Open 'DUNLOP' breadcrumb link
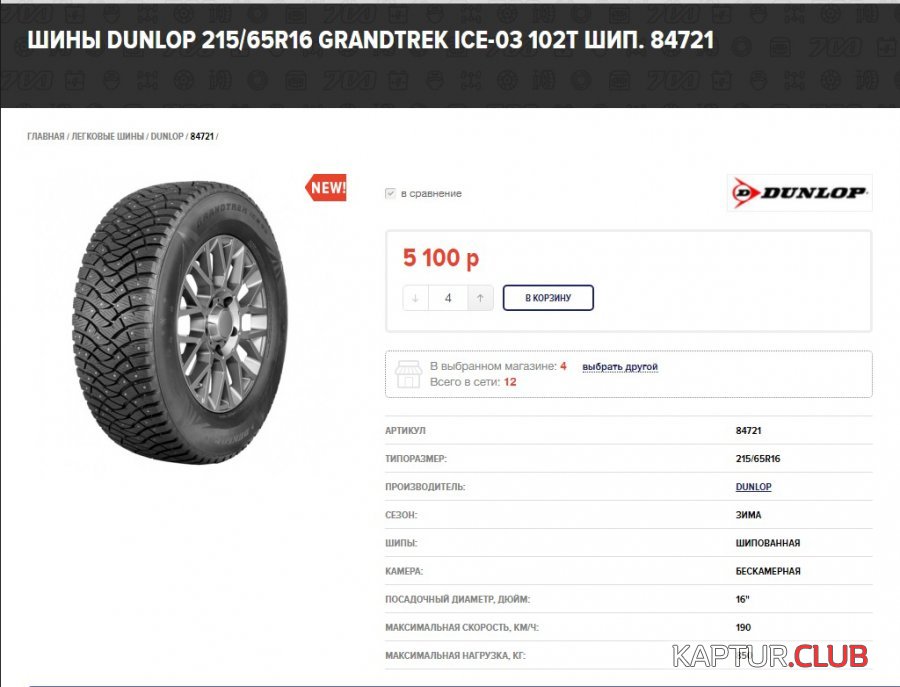 tap(167, 137)
